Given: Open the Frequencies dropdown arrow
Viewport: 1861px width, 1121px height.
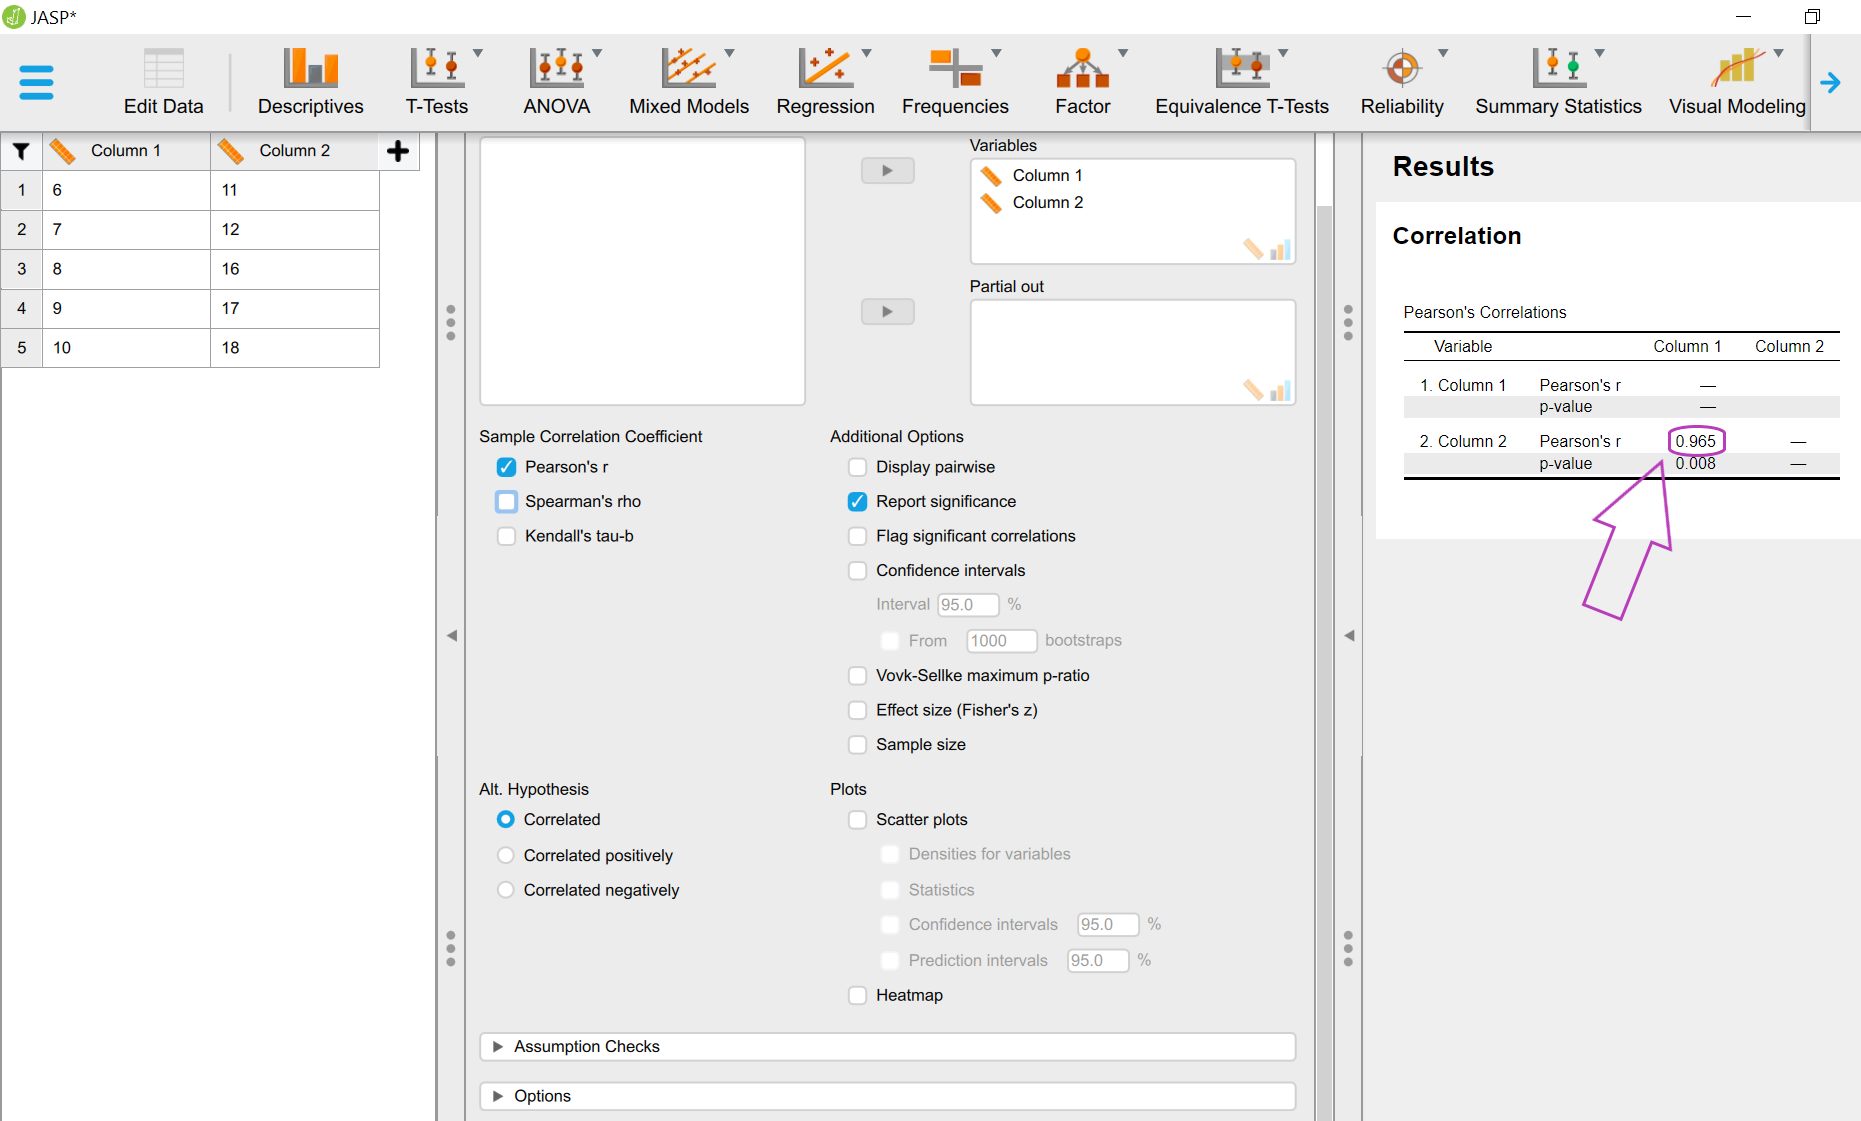Looking at the screenshot, I should click(x=996, y=53).
